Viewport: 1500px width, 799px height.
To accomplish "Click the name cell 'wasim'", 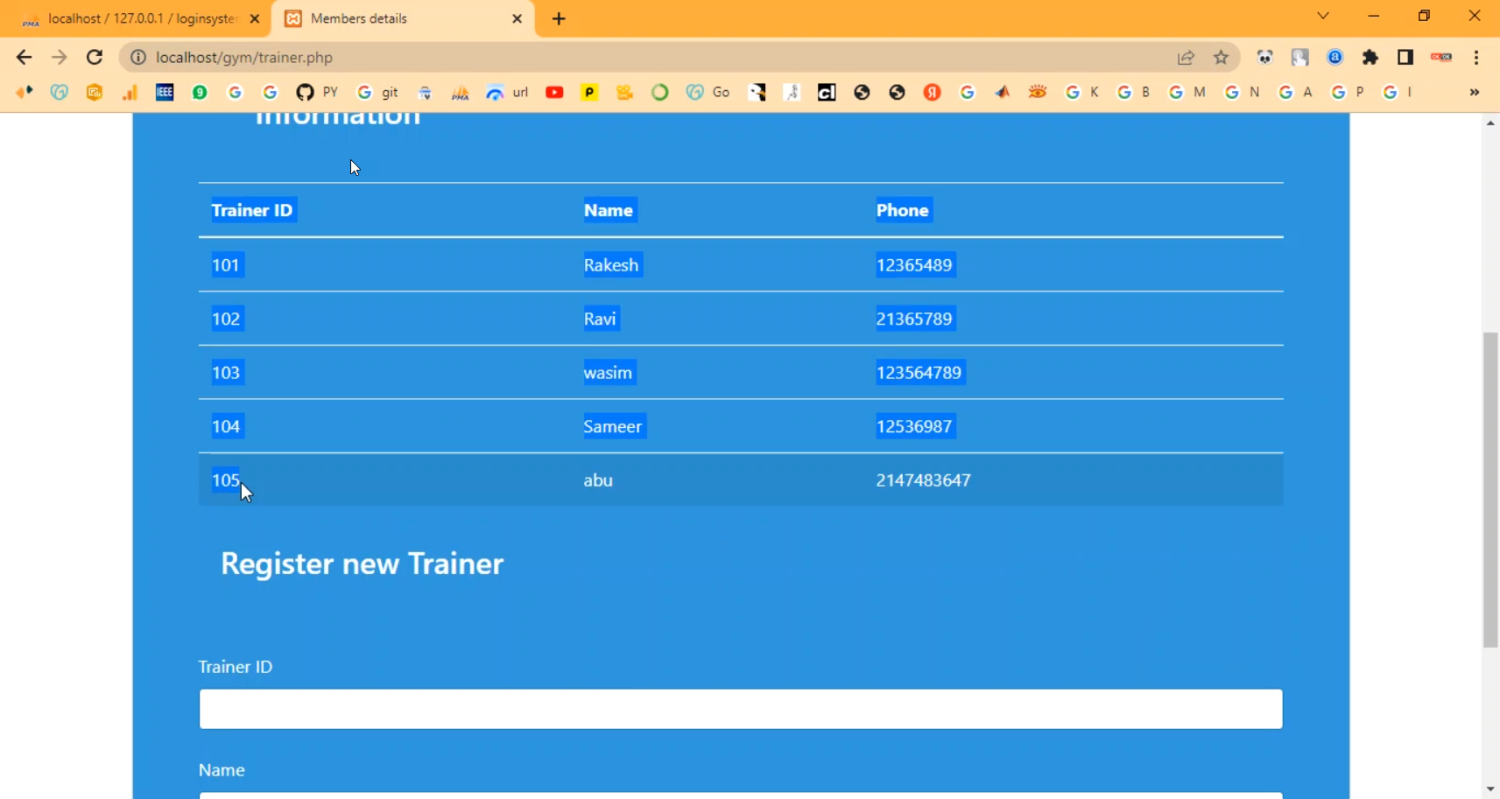I will [608, 373].
